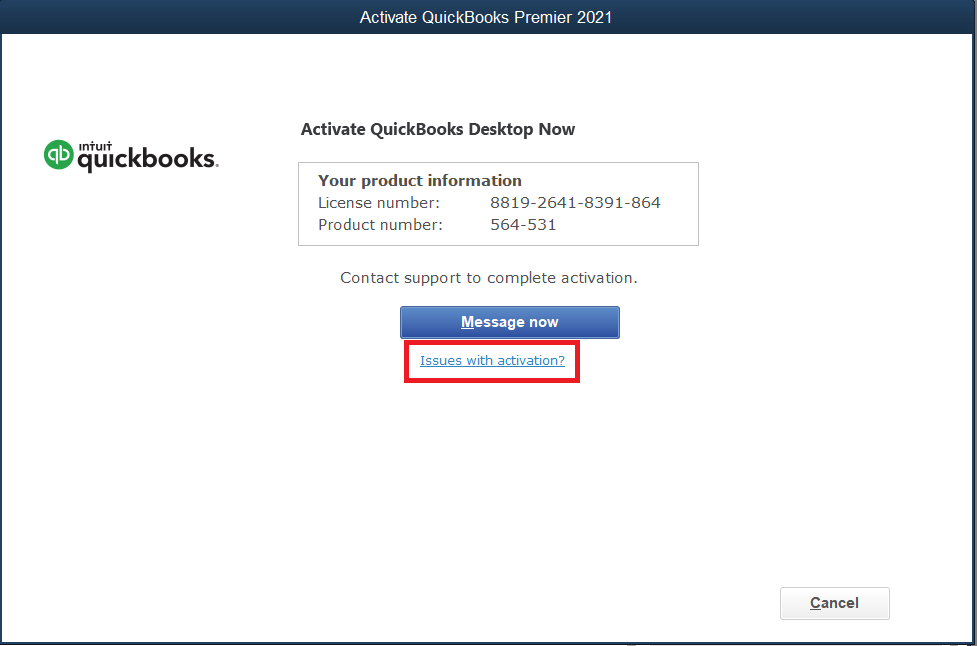
Task: Click the Contact support to complete activation text
Action: click(489, 278)
